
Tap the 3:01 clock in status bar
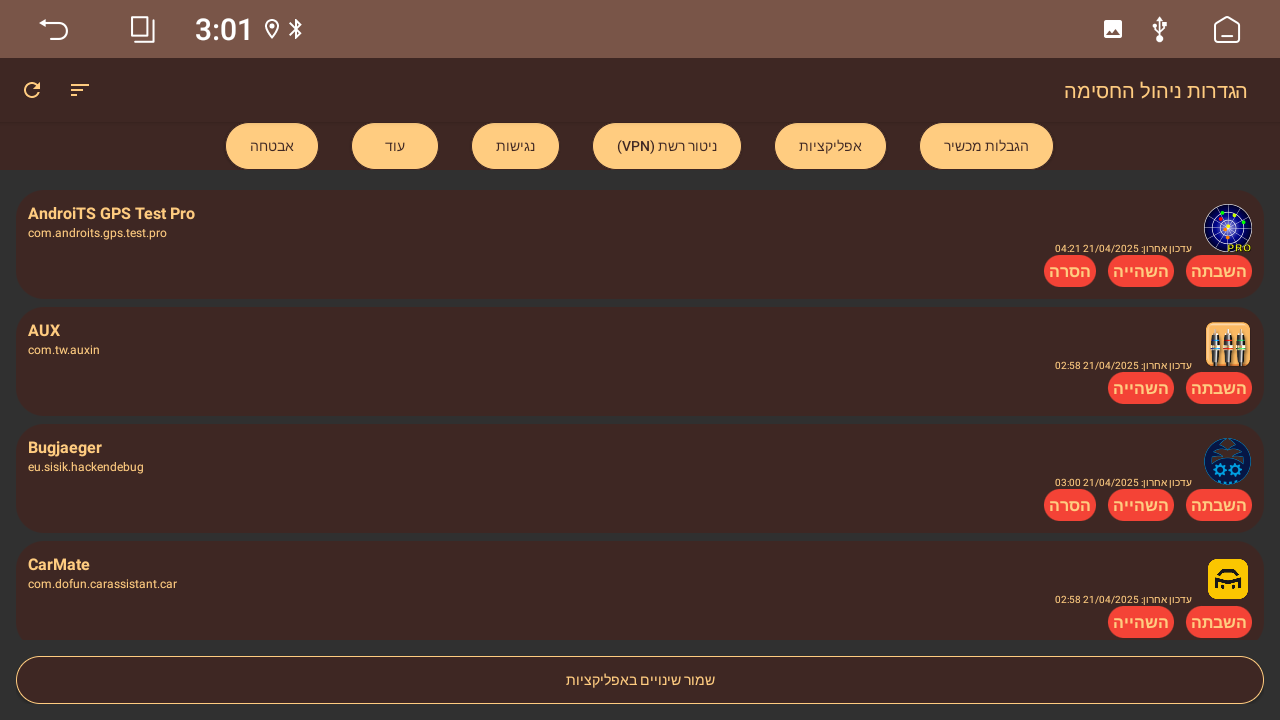tap(224, 30)
